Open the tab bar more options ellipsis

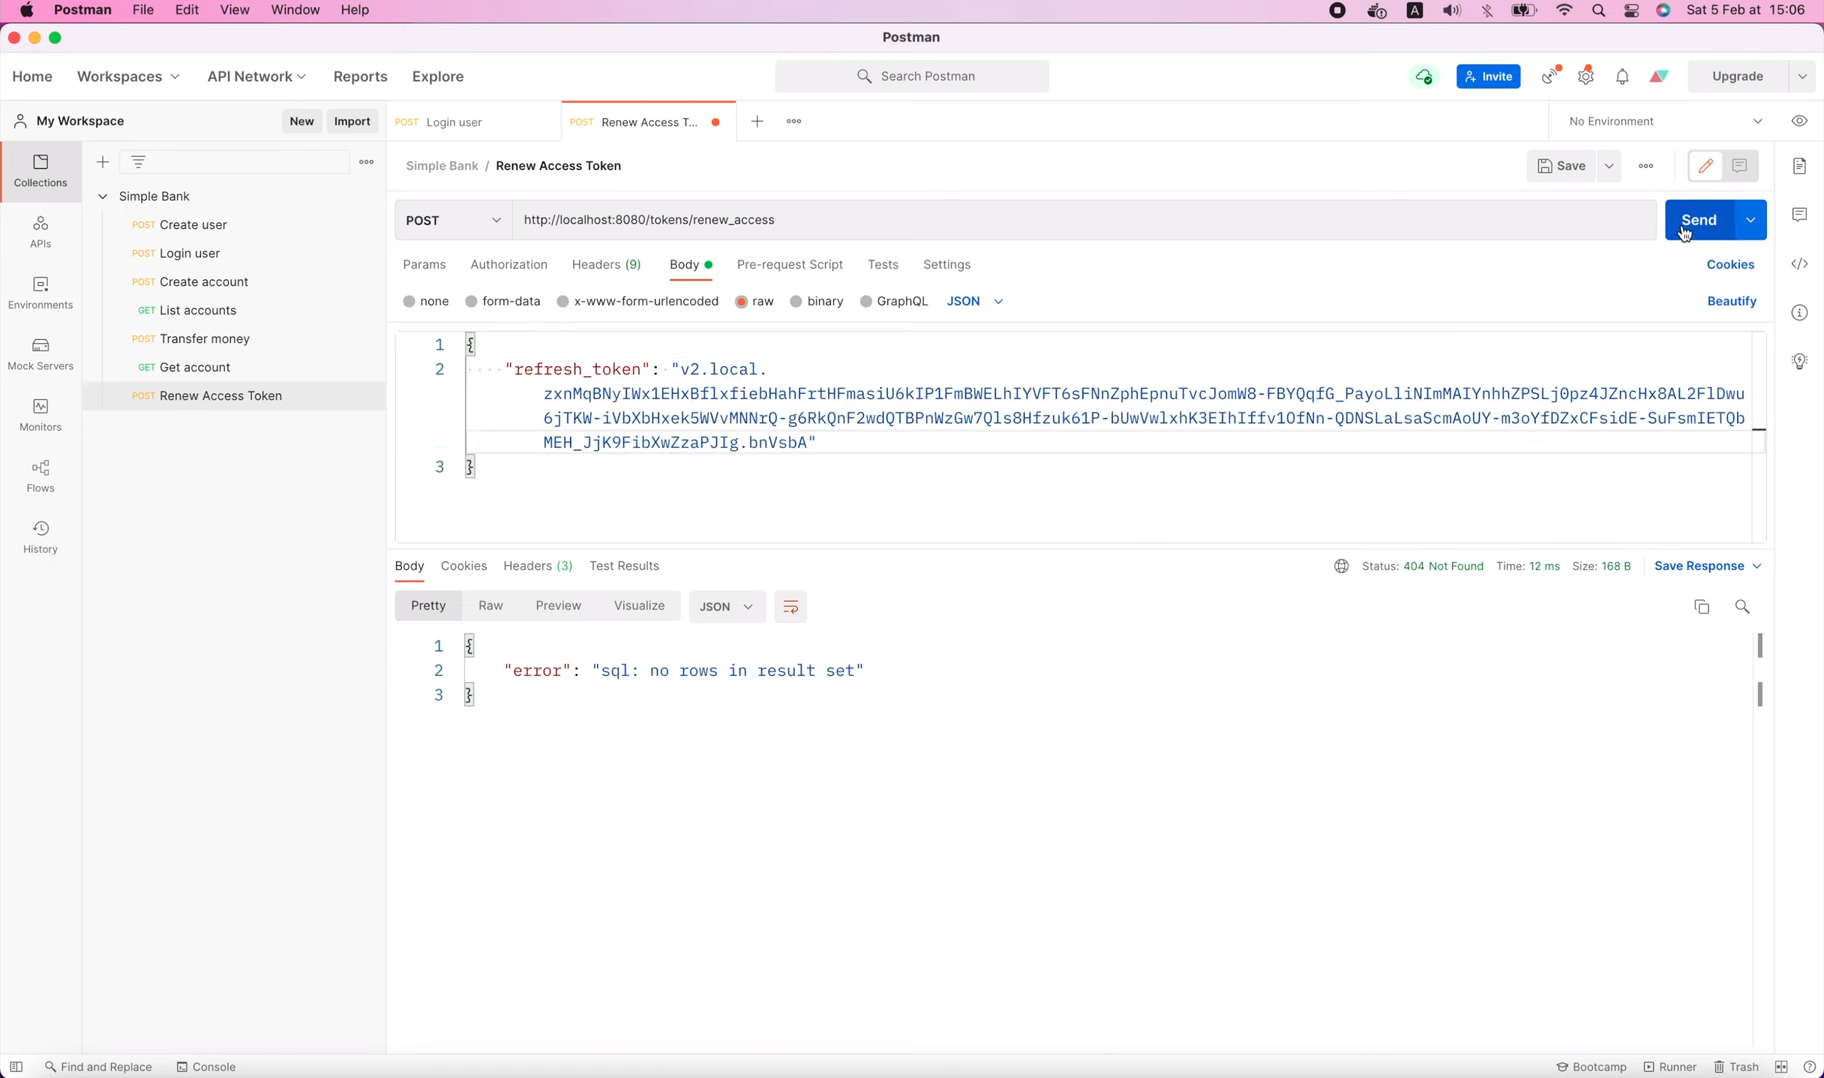coord(794,121)
